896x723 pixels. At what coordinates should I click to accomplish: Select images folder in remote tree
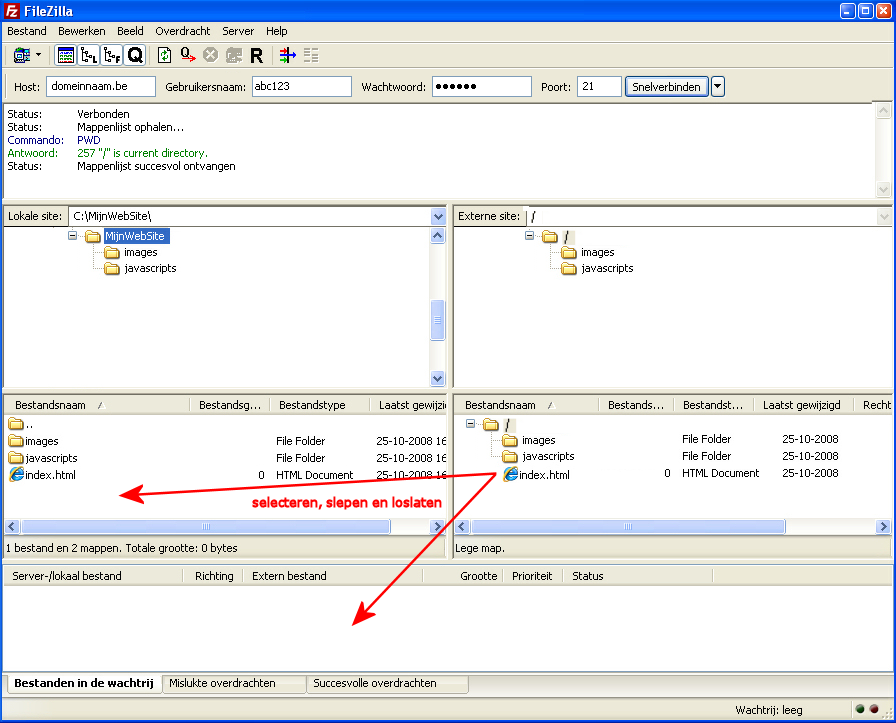click(598, 252)
